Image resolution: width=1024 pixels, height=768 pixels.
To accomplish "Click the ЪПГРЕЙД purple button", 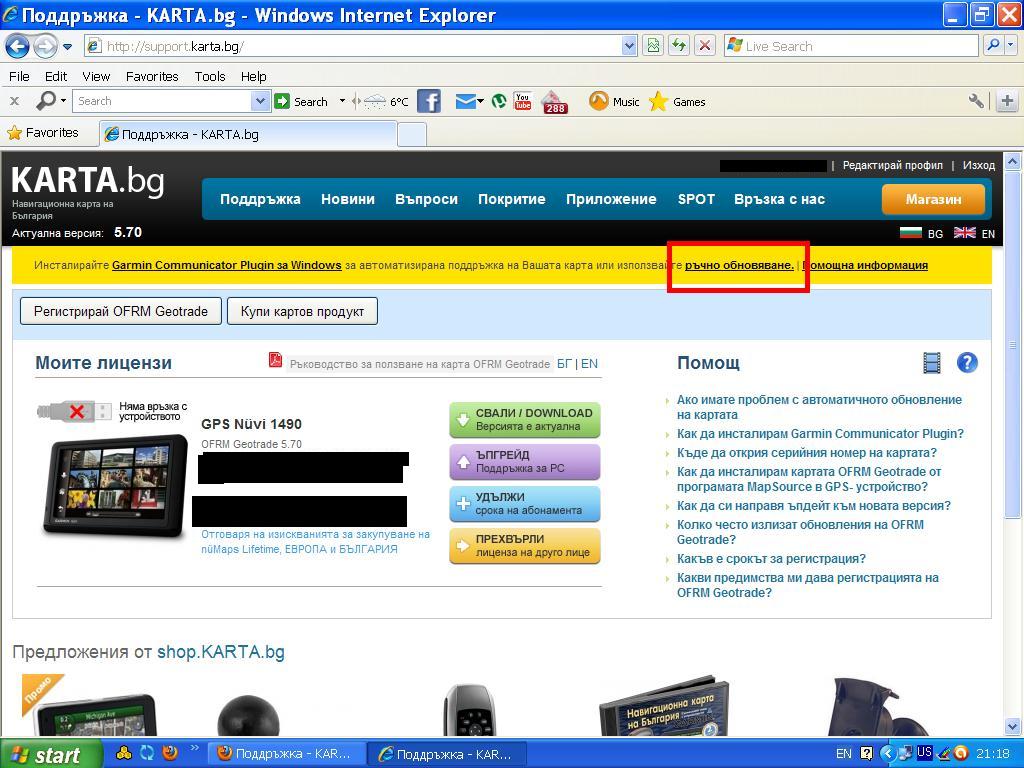I will coord(524,461).
